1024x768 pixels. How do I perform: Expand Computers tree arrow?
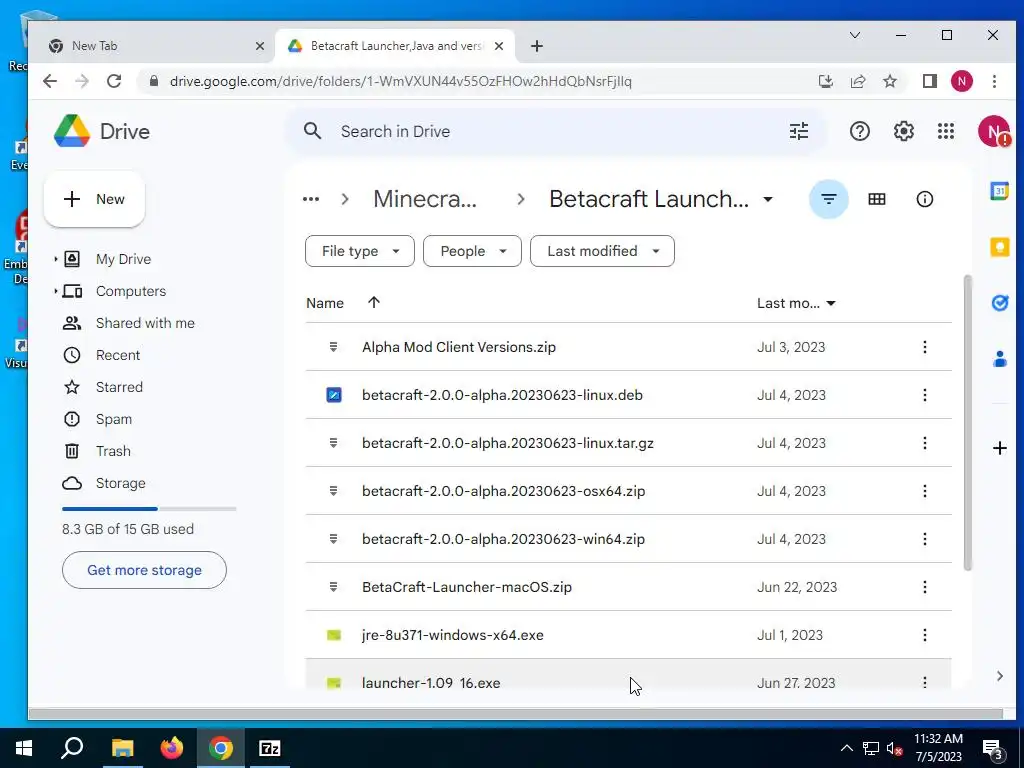pyautogui.click(x=56, y=291)
